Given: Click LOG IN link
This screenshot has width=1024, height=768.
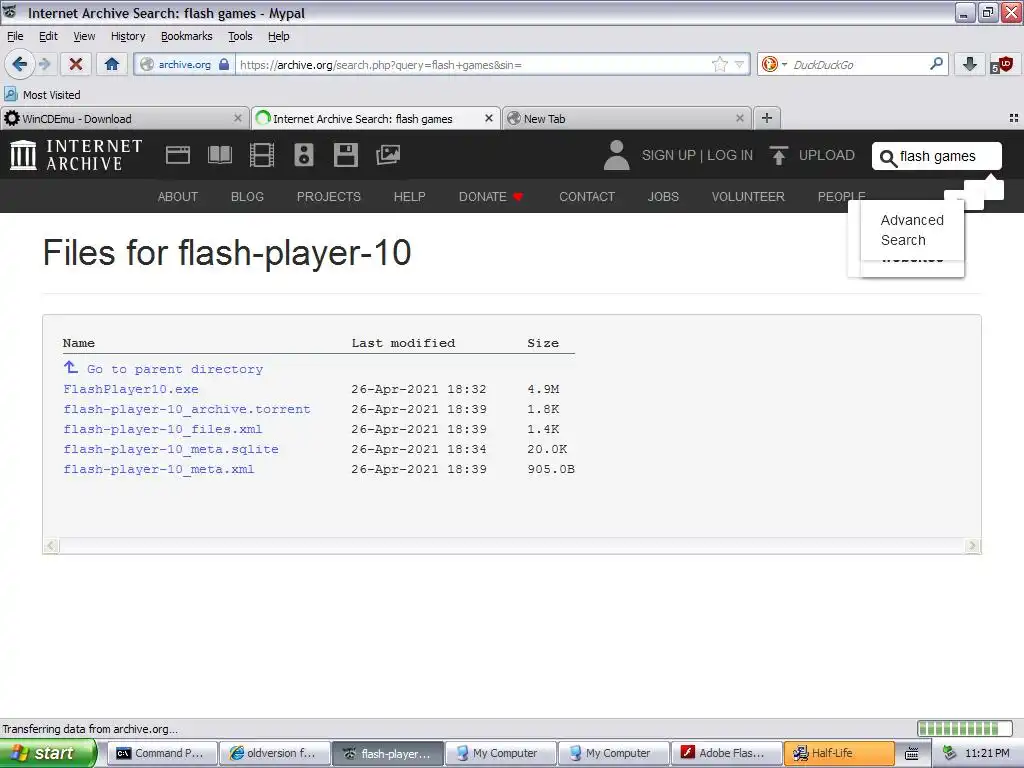Looking at the screenshot, I should pyautogui.click(x=729, y=155).
